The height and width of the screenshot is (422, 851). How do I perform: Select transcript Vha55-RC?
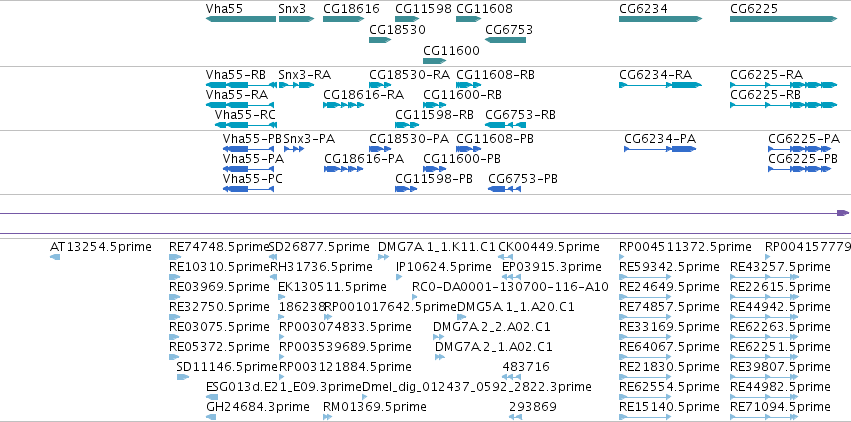click(x=246, y=125)
